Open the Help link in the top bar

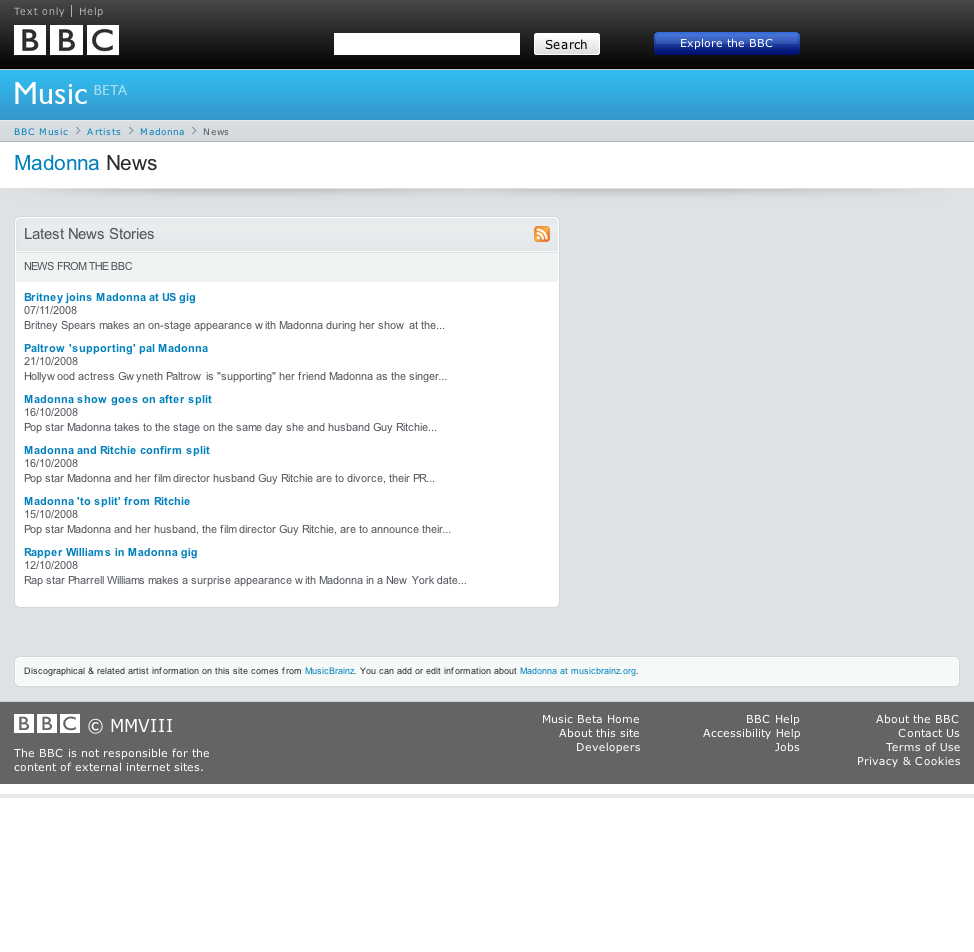coord(91,11)
